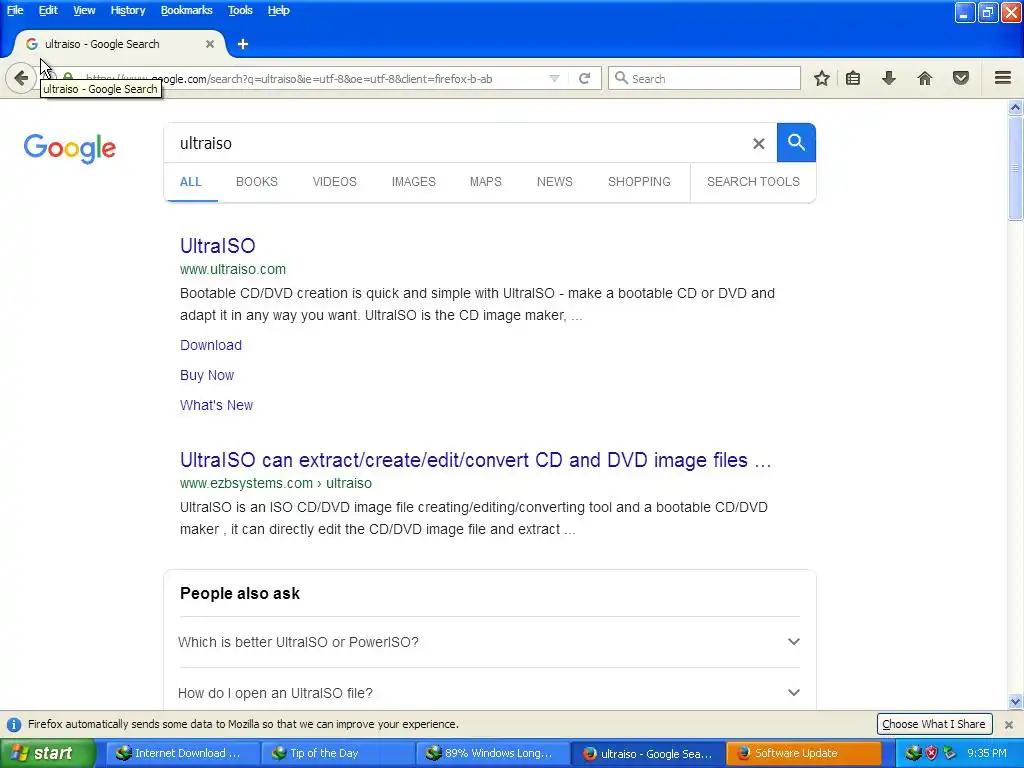Open the View menu
The width and height of the screenshot is (1024, 768).
tap(84, 10)
